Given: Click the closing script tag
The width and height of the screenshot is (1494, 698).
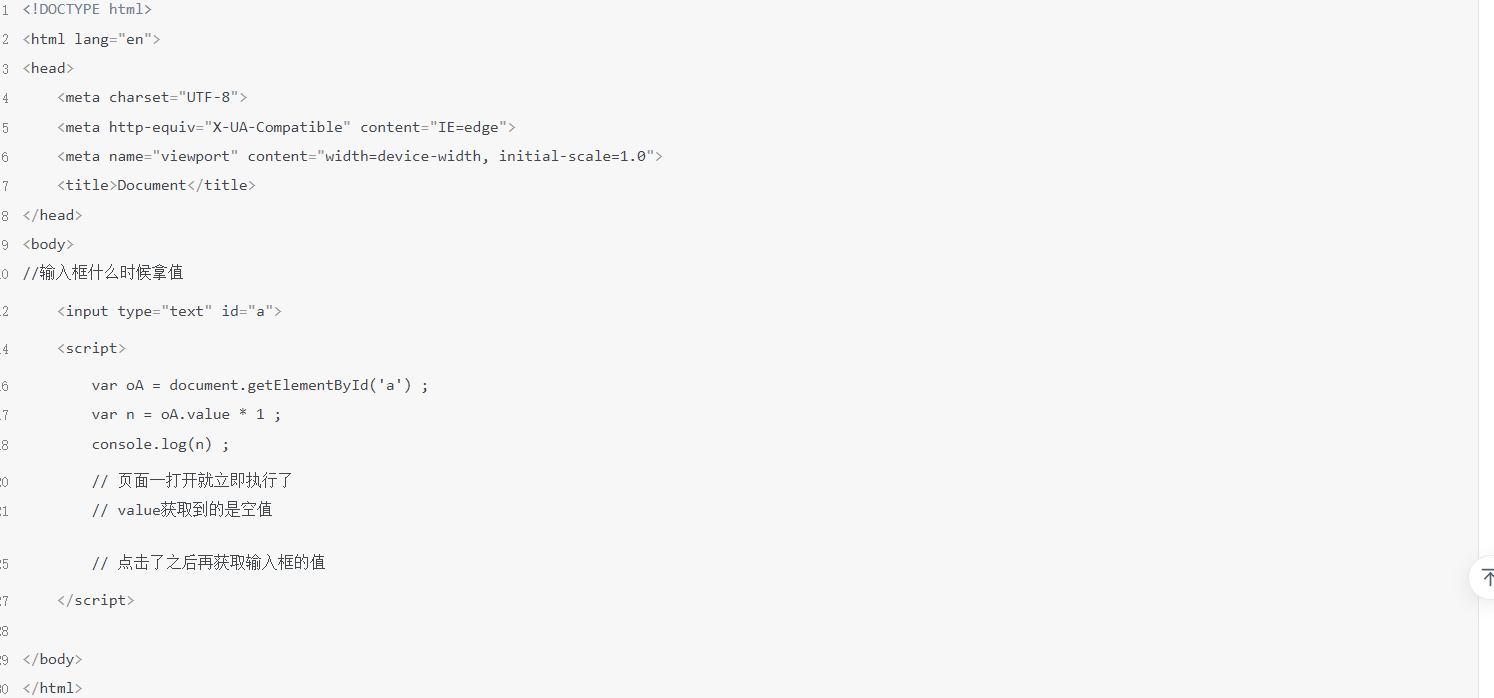Looking at the screenshot, I should [95, 600].
